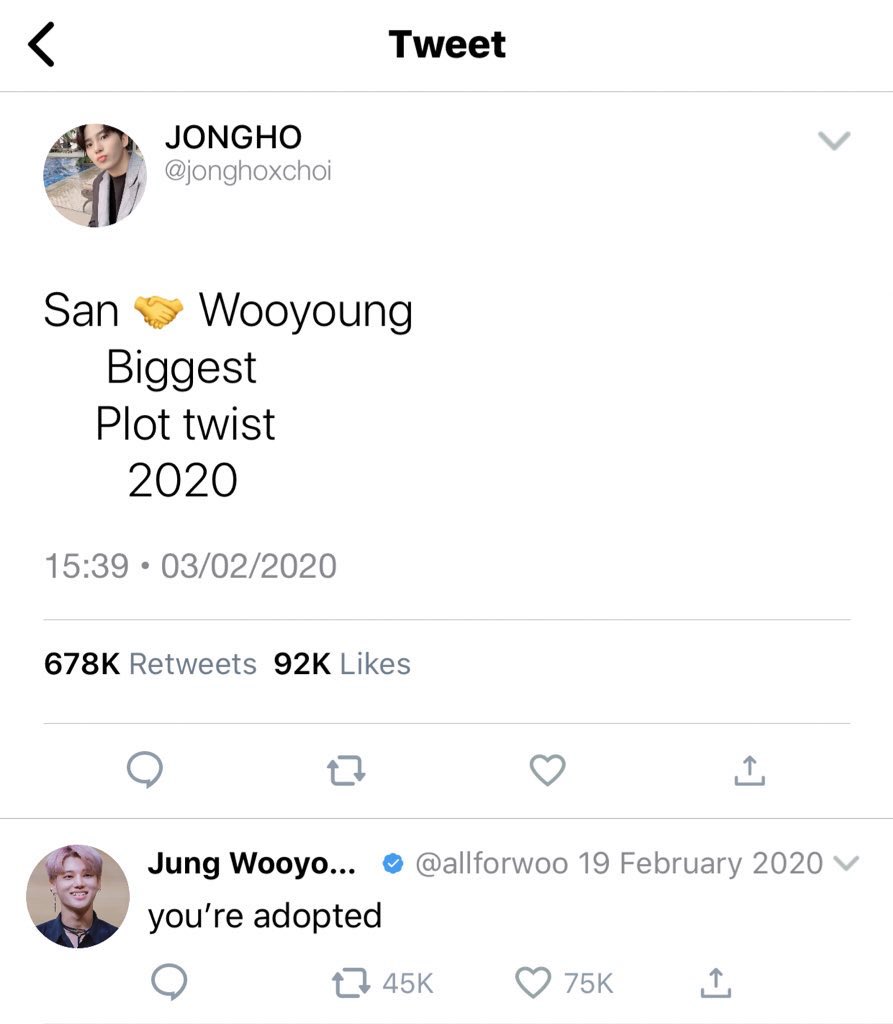Viewport: 893px width, 1024px height.
Task: Go back using the arrow icon
Action: tap(41, 44)
